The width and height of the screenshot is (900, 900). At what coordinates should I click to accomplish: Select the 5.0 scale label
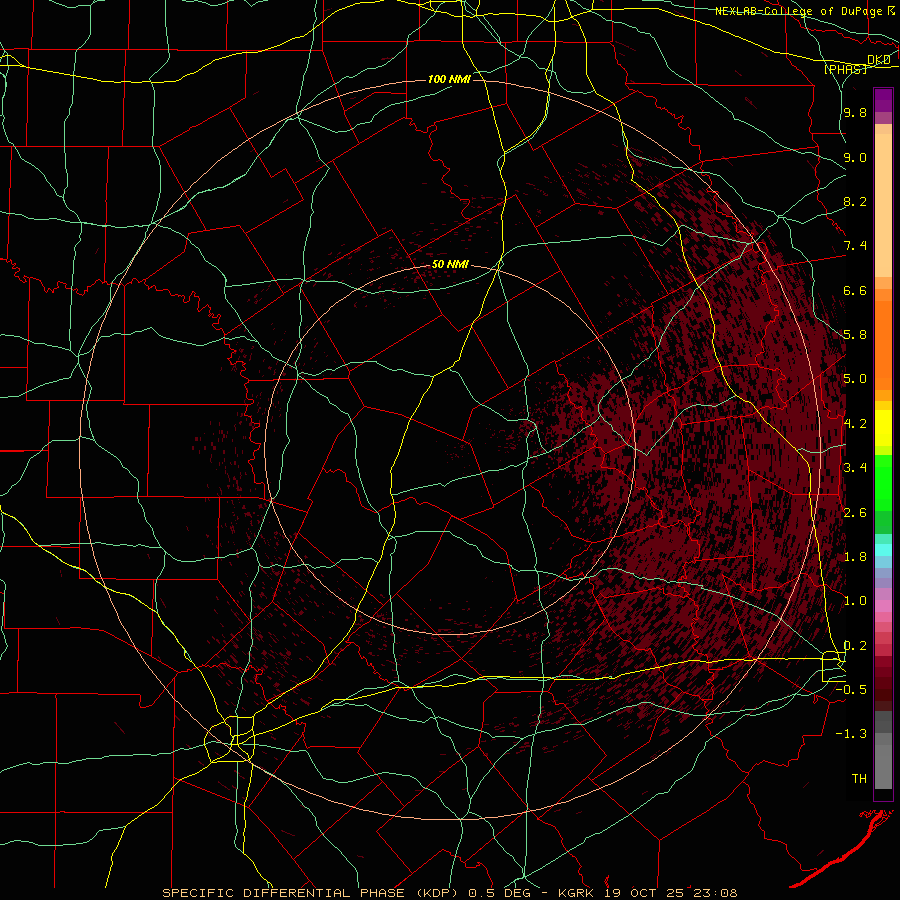(855, 379)
